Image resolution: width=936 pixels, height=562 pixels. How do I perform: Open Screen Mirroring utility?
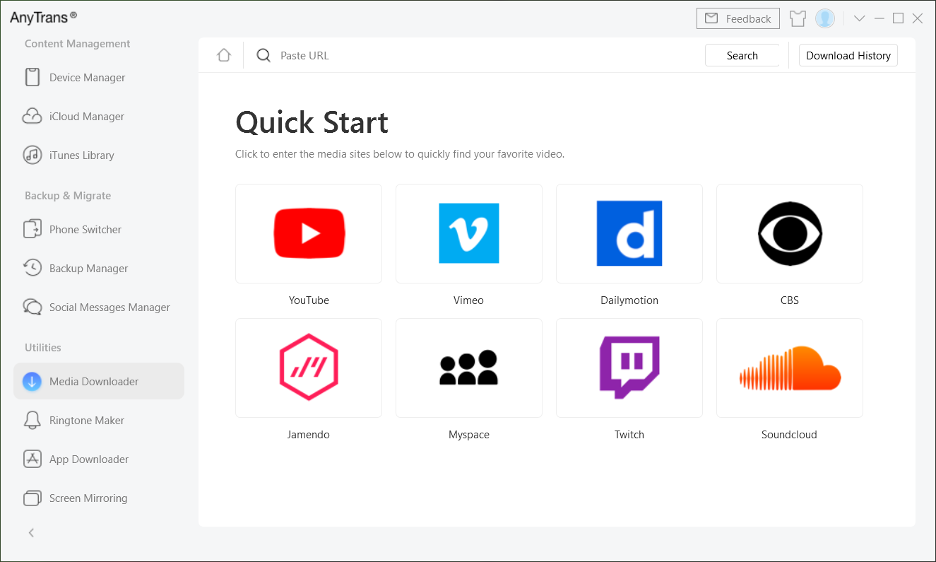(98, 498)
